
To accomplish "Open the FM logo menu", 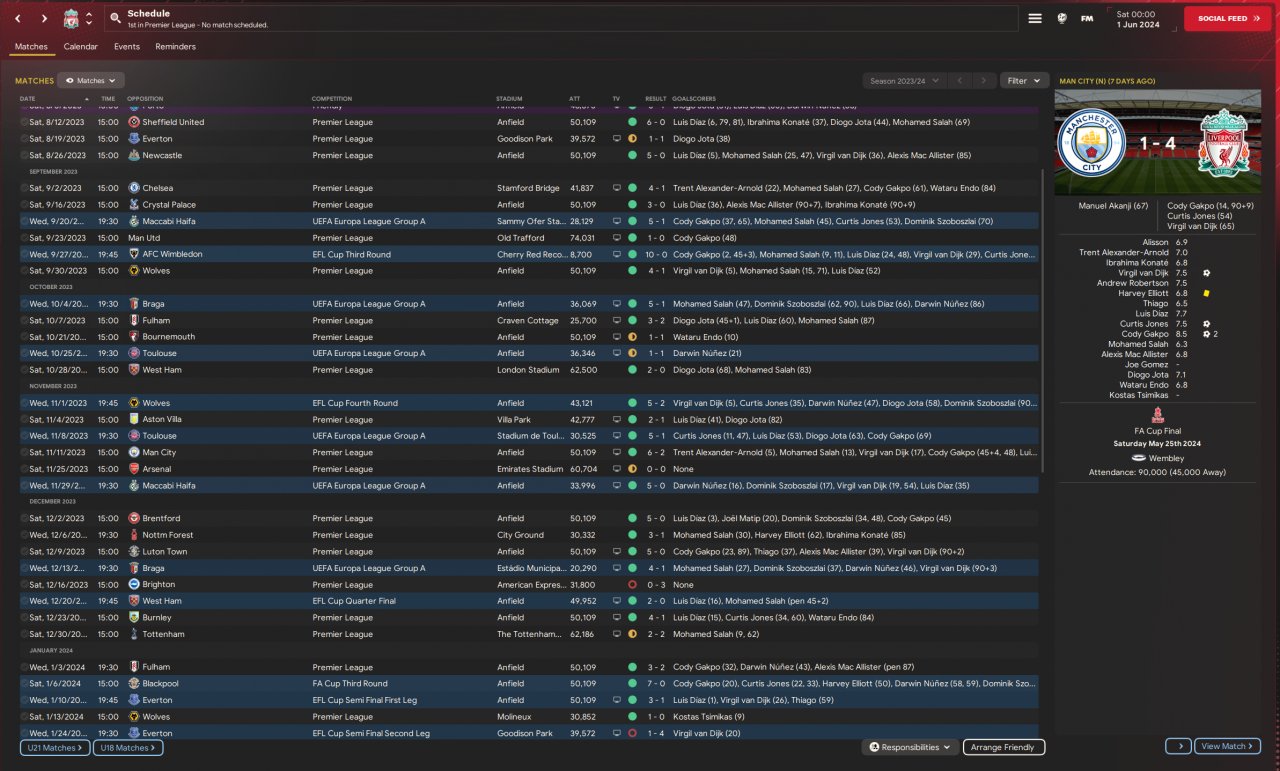I will tap(1087, 18).
